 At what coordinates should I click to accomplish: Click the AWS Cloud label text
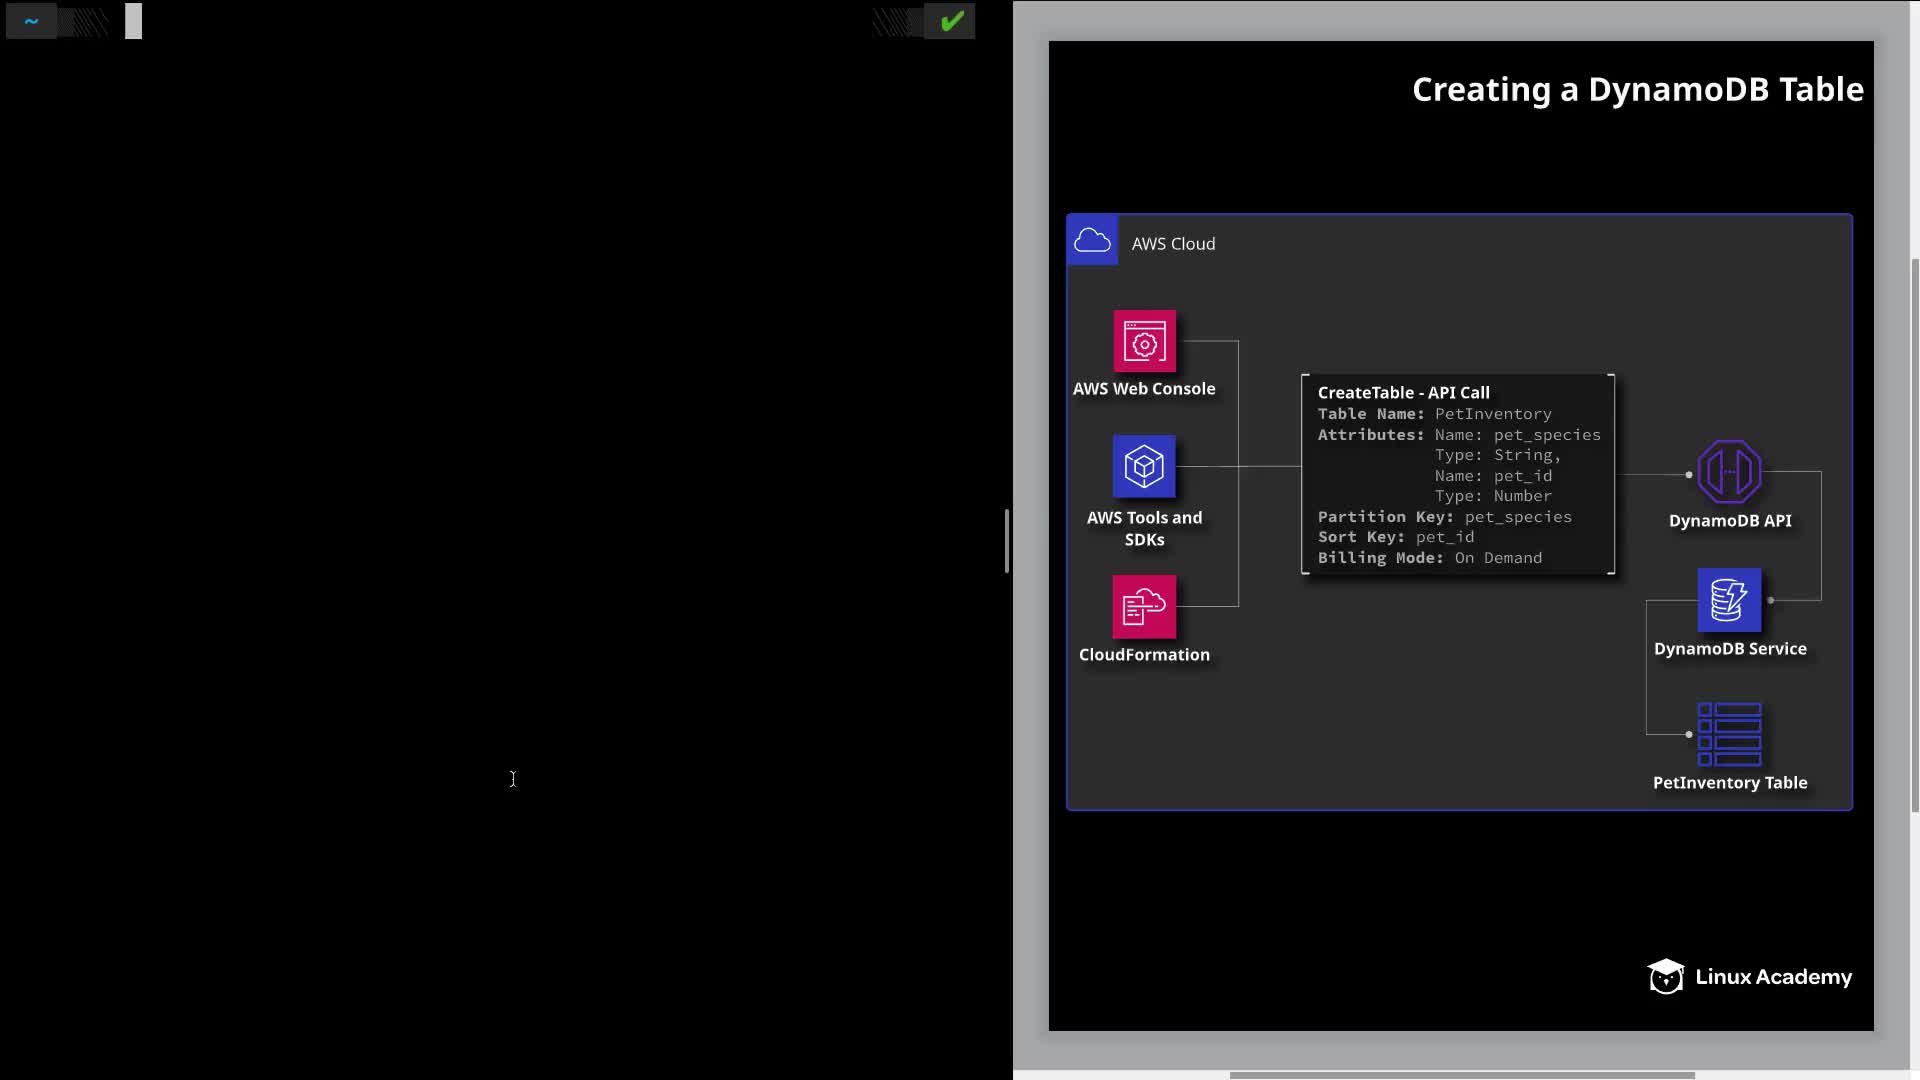[1173, 244]
